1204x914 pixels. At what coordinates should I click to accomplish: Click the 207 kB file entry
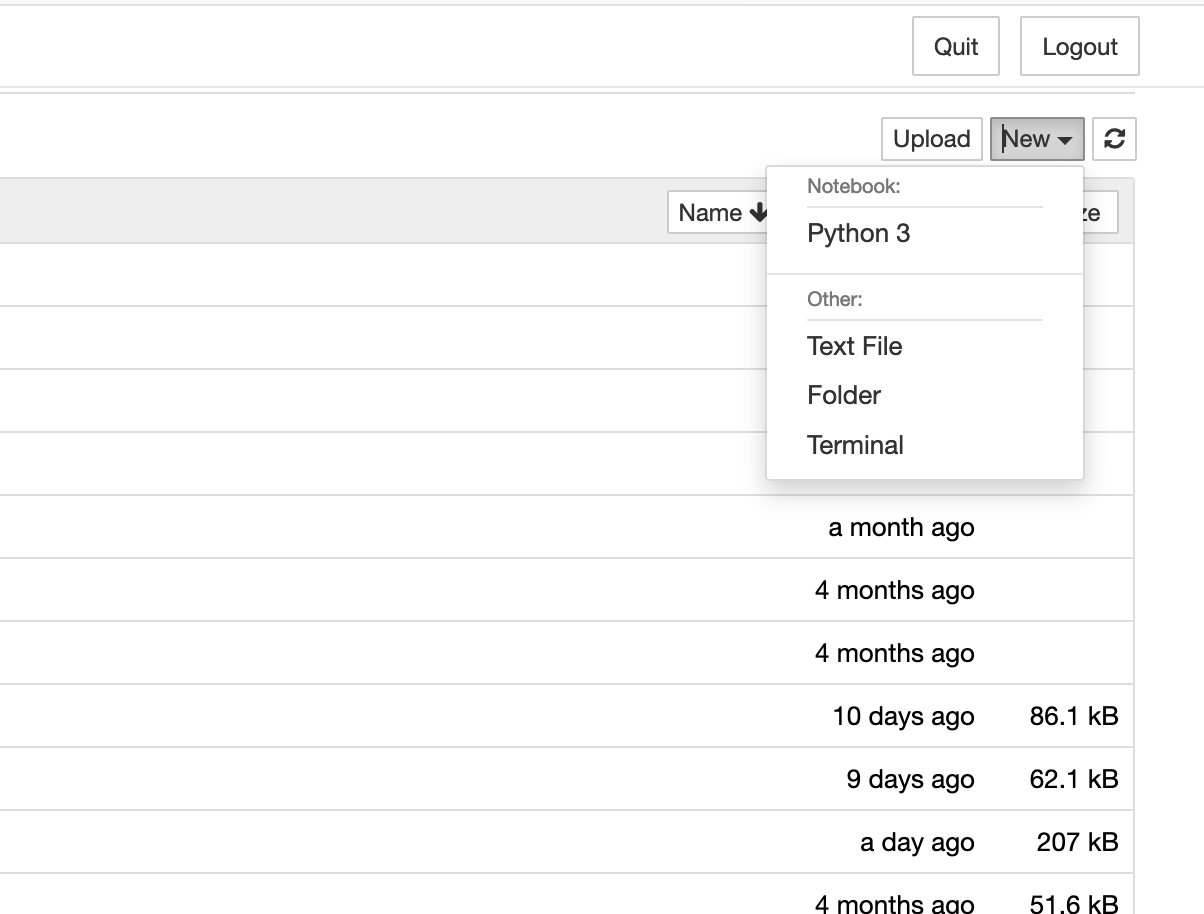tap(1075, 841)
